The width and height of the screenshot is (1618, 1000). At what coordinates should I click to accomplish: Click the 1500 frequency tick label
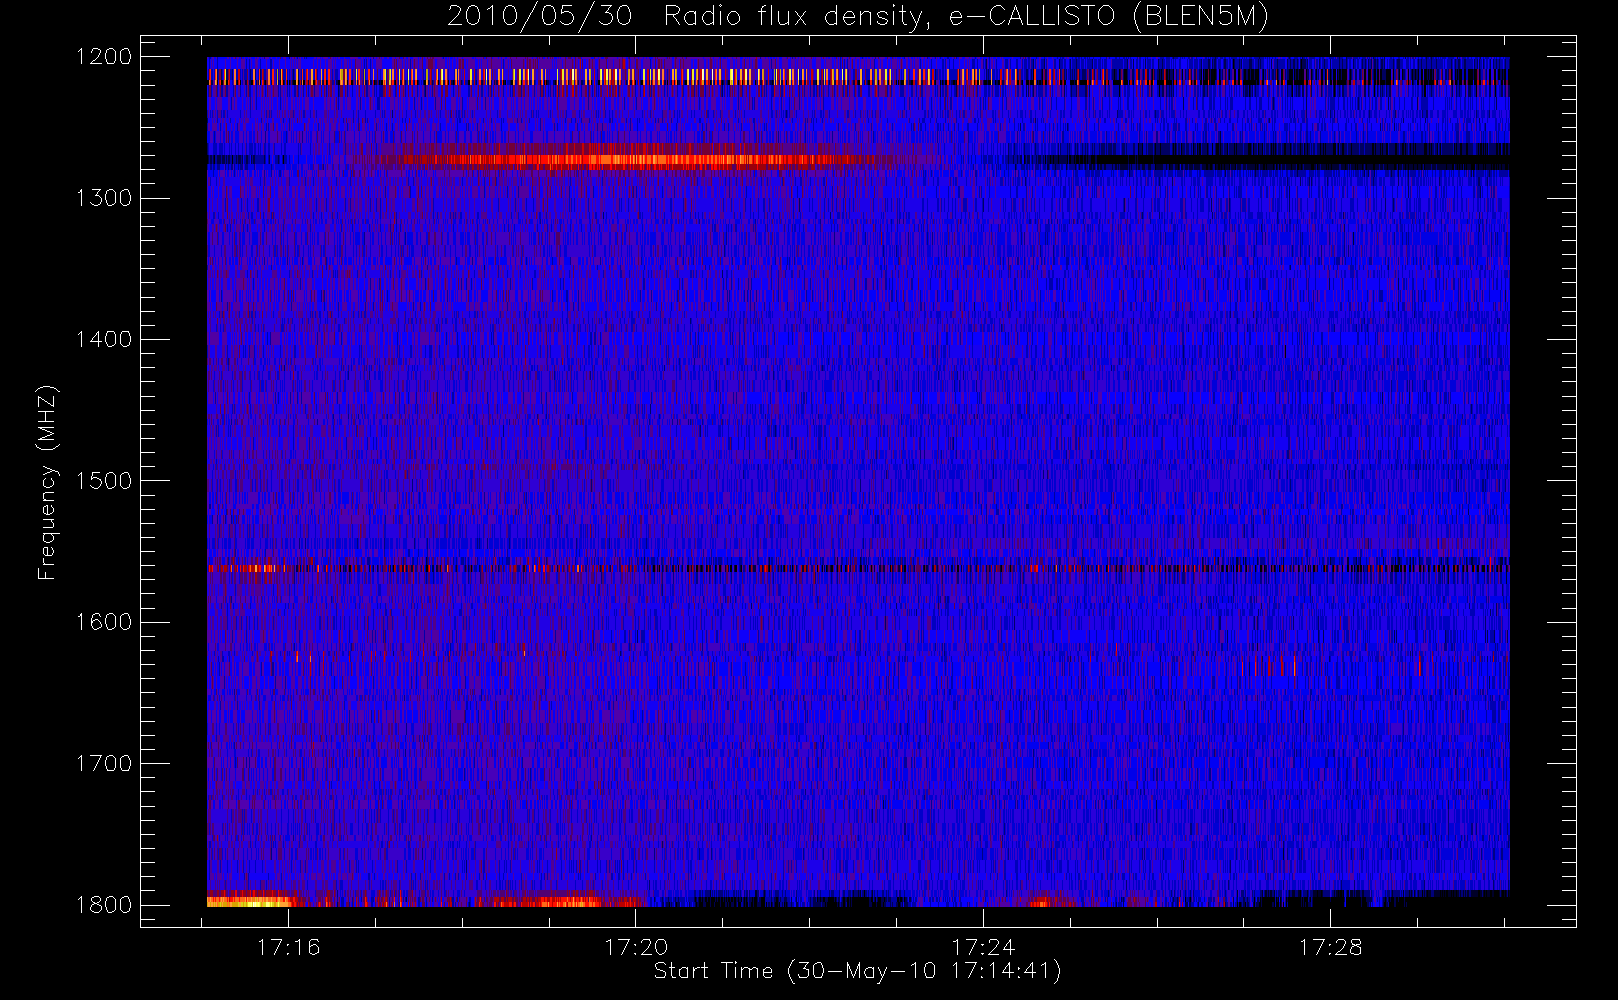point(104,481)
